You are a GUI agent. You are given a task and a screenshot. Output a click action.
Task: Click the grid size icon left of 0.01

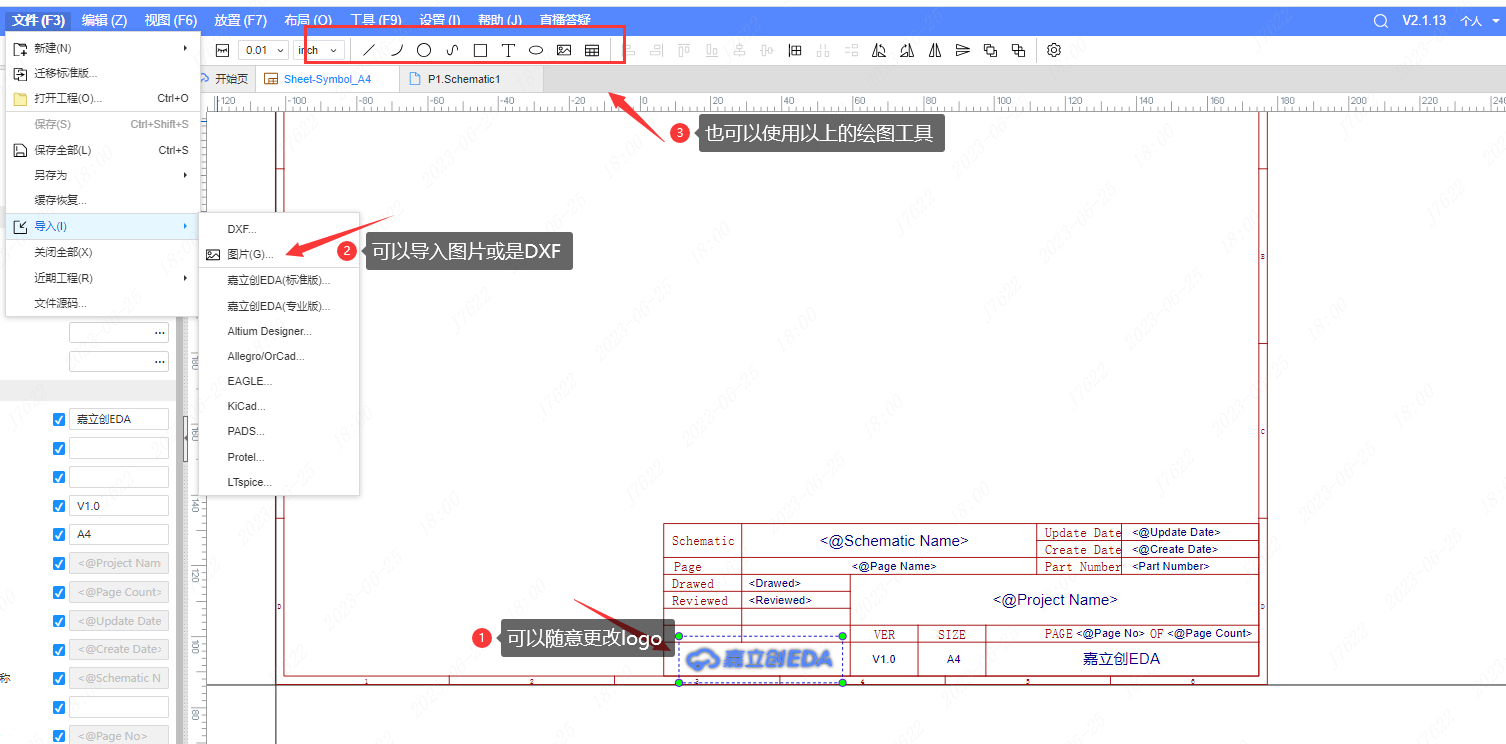[x=222, y=50]
